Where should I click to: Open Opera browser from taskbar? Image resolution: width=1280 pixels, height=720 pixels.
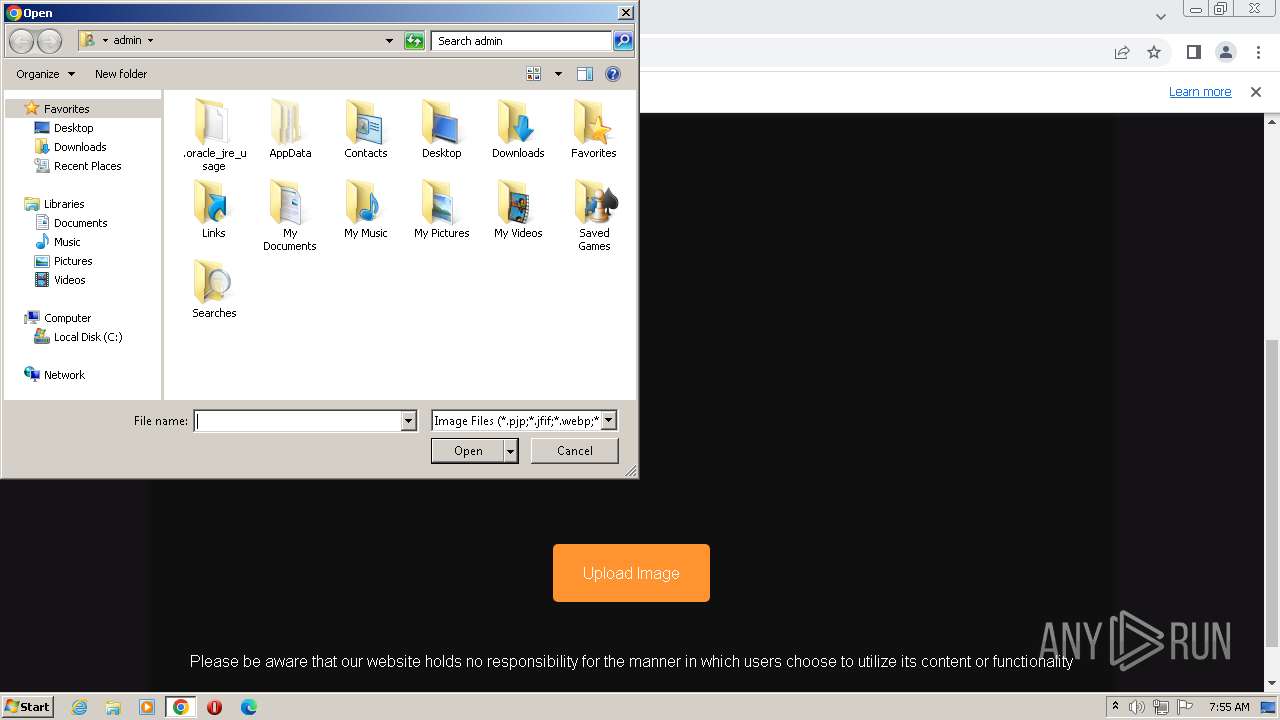pos(214,707)
